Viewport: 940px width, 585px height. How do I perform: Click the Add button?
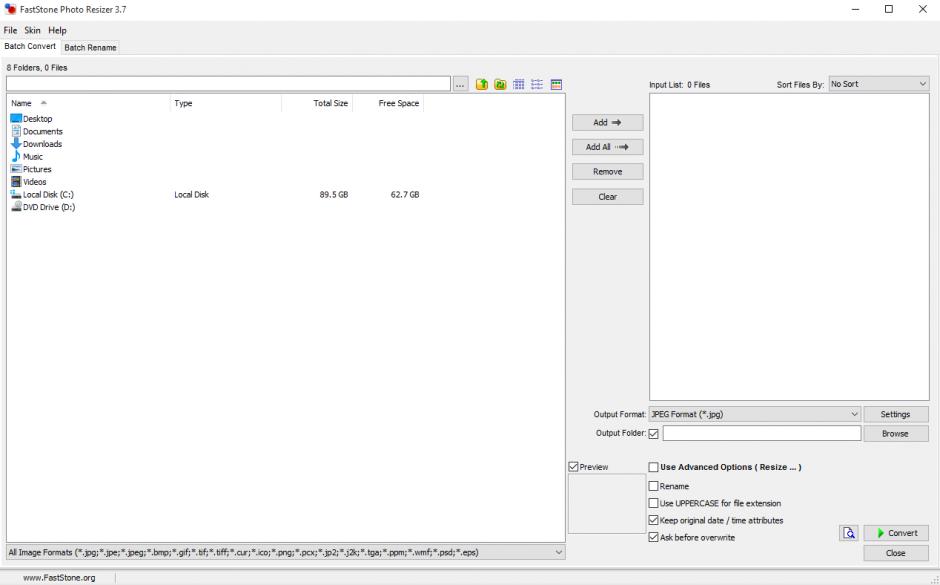coord(607,122)
